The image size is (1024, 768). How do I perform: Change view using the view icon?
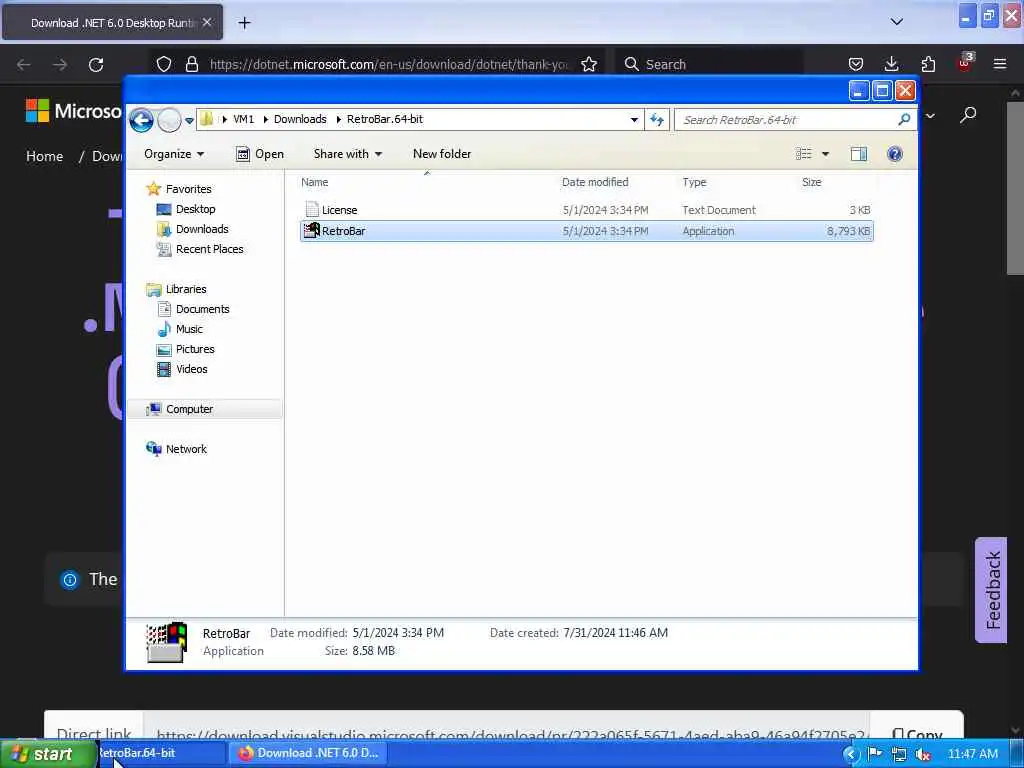[x=804, y=154]
